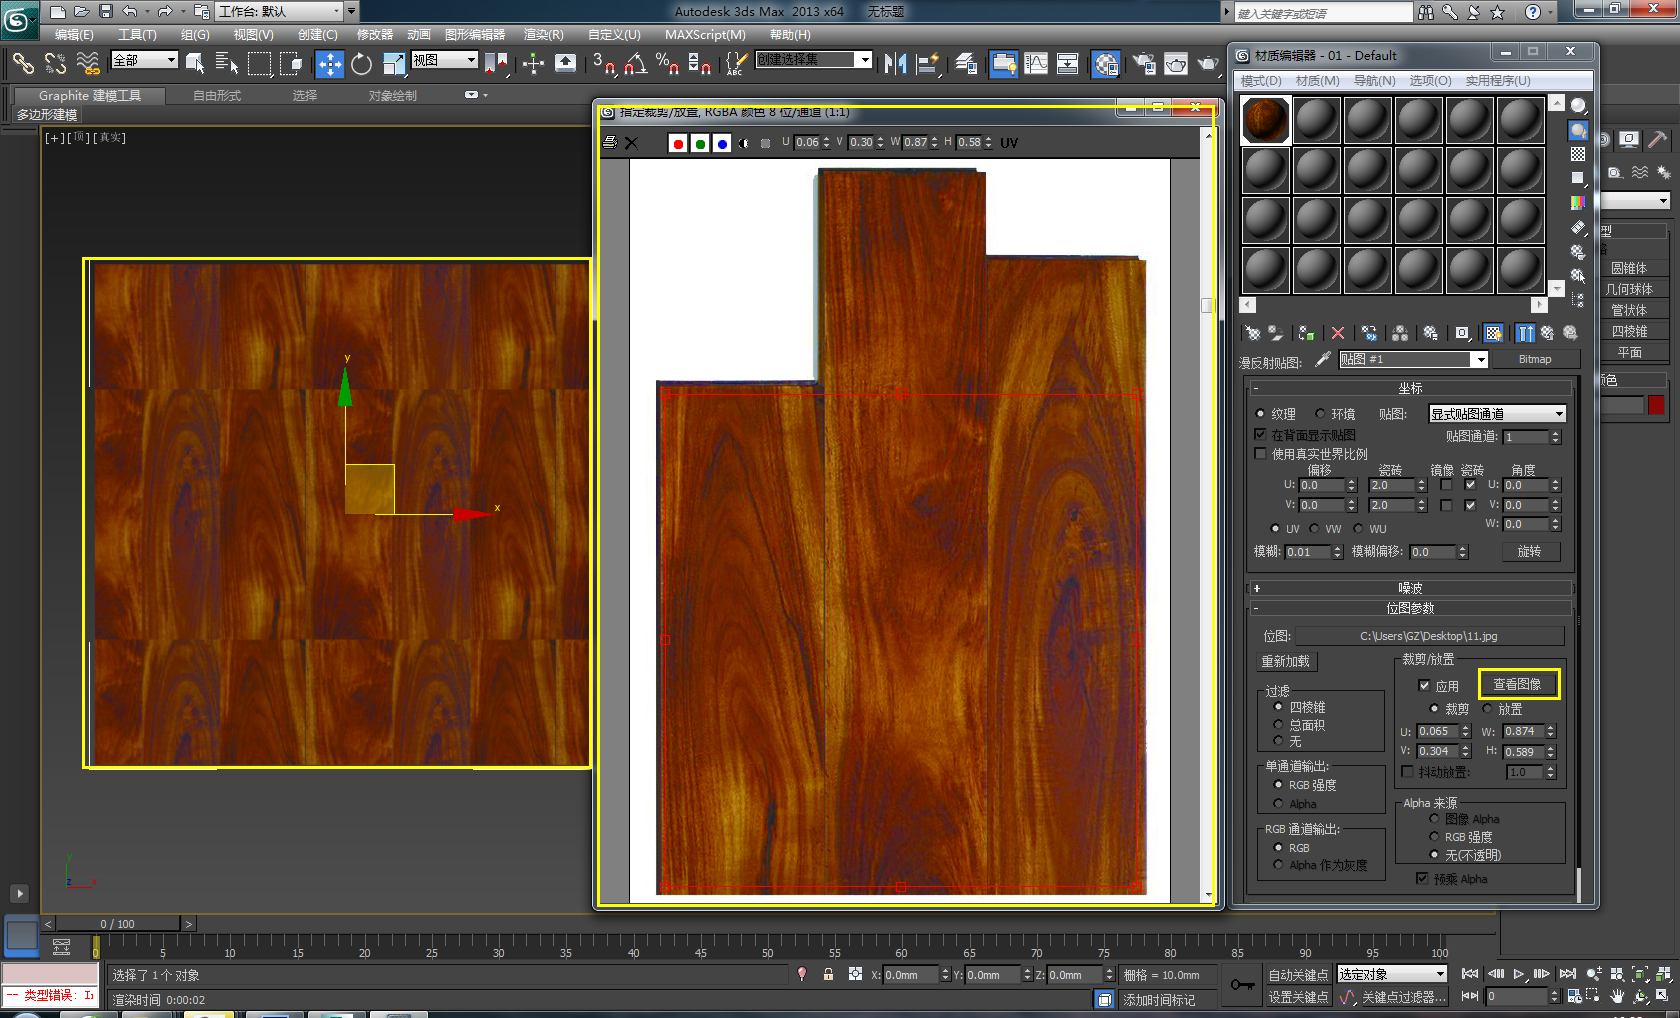1680x1018 pixels.
Task: Toggle show shaded material in viewport icon
Action: (1493, 333)
